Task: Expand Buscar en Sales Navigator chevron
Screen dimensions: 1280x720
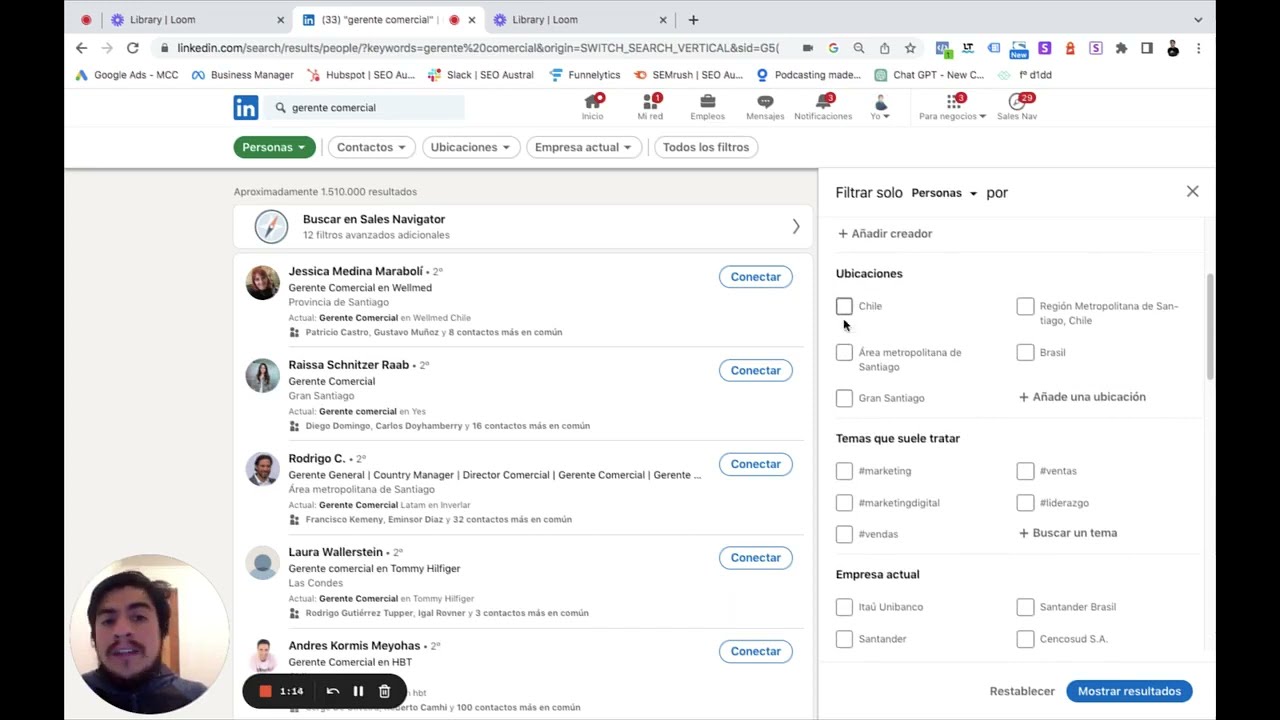Action: tap(796, 227)
